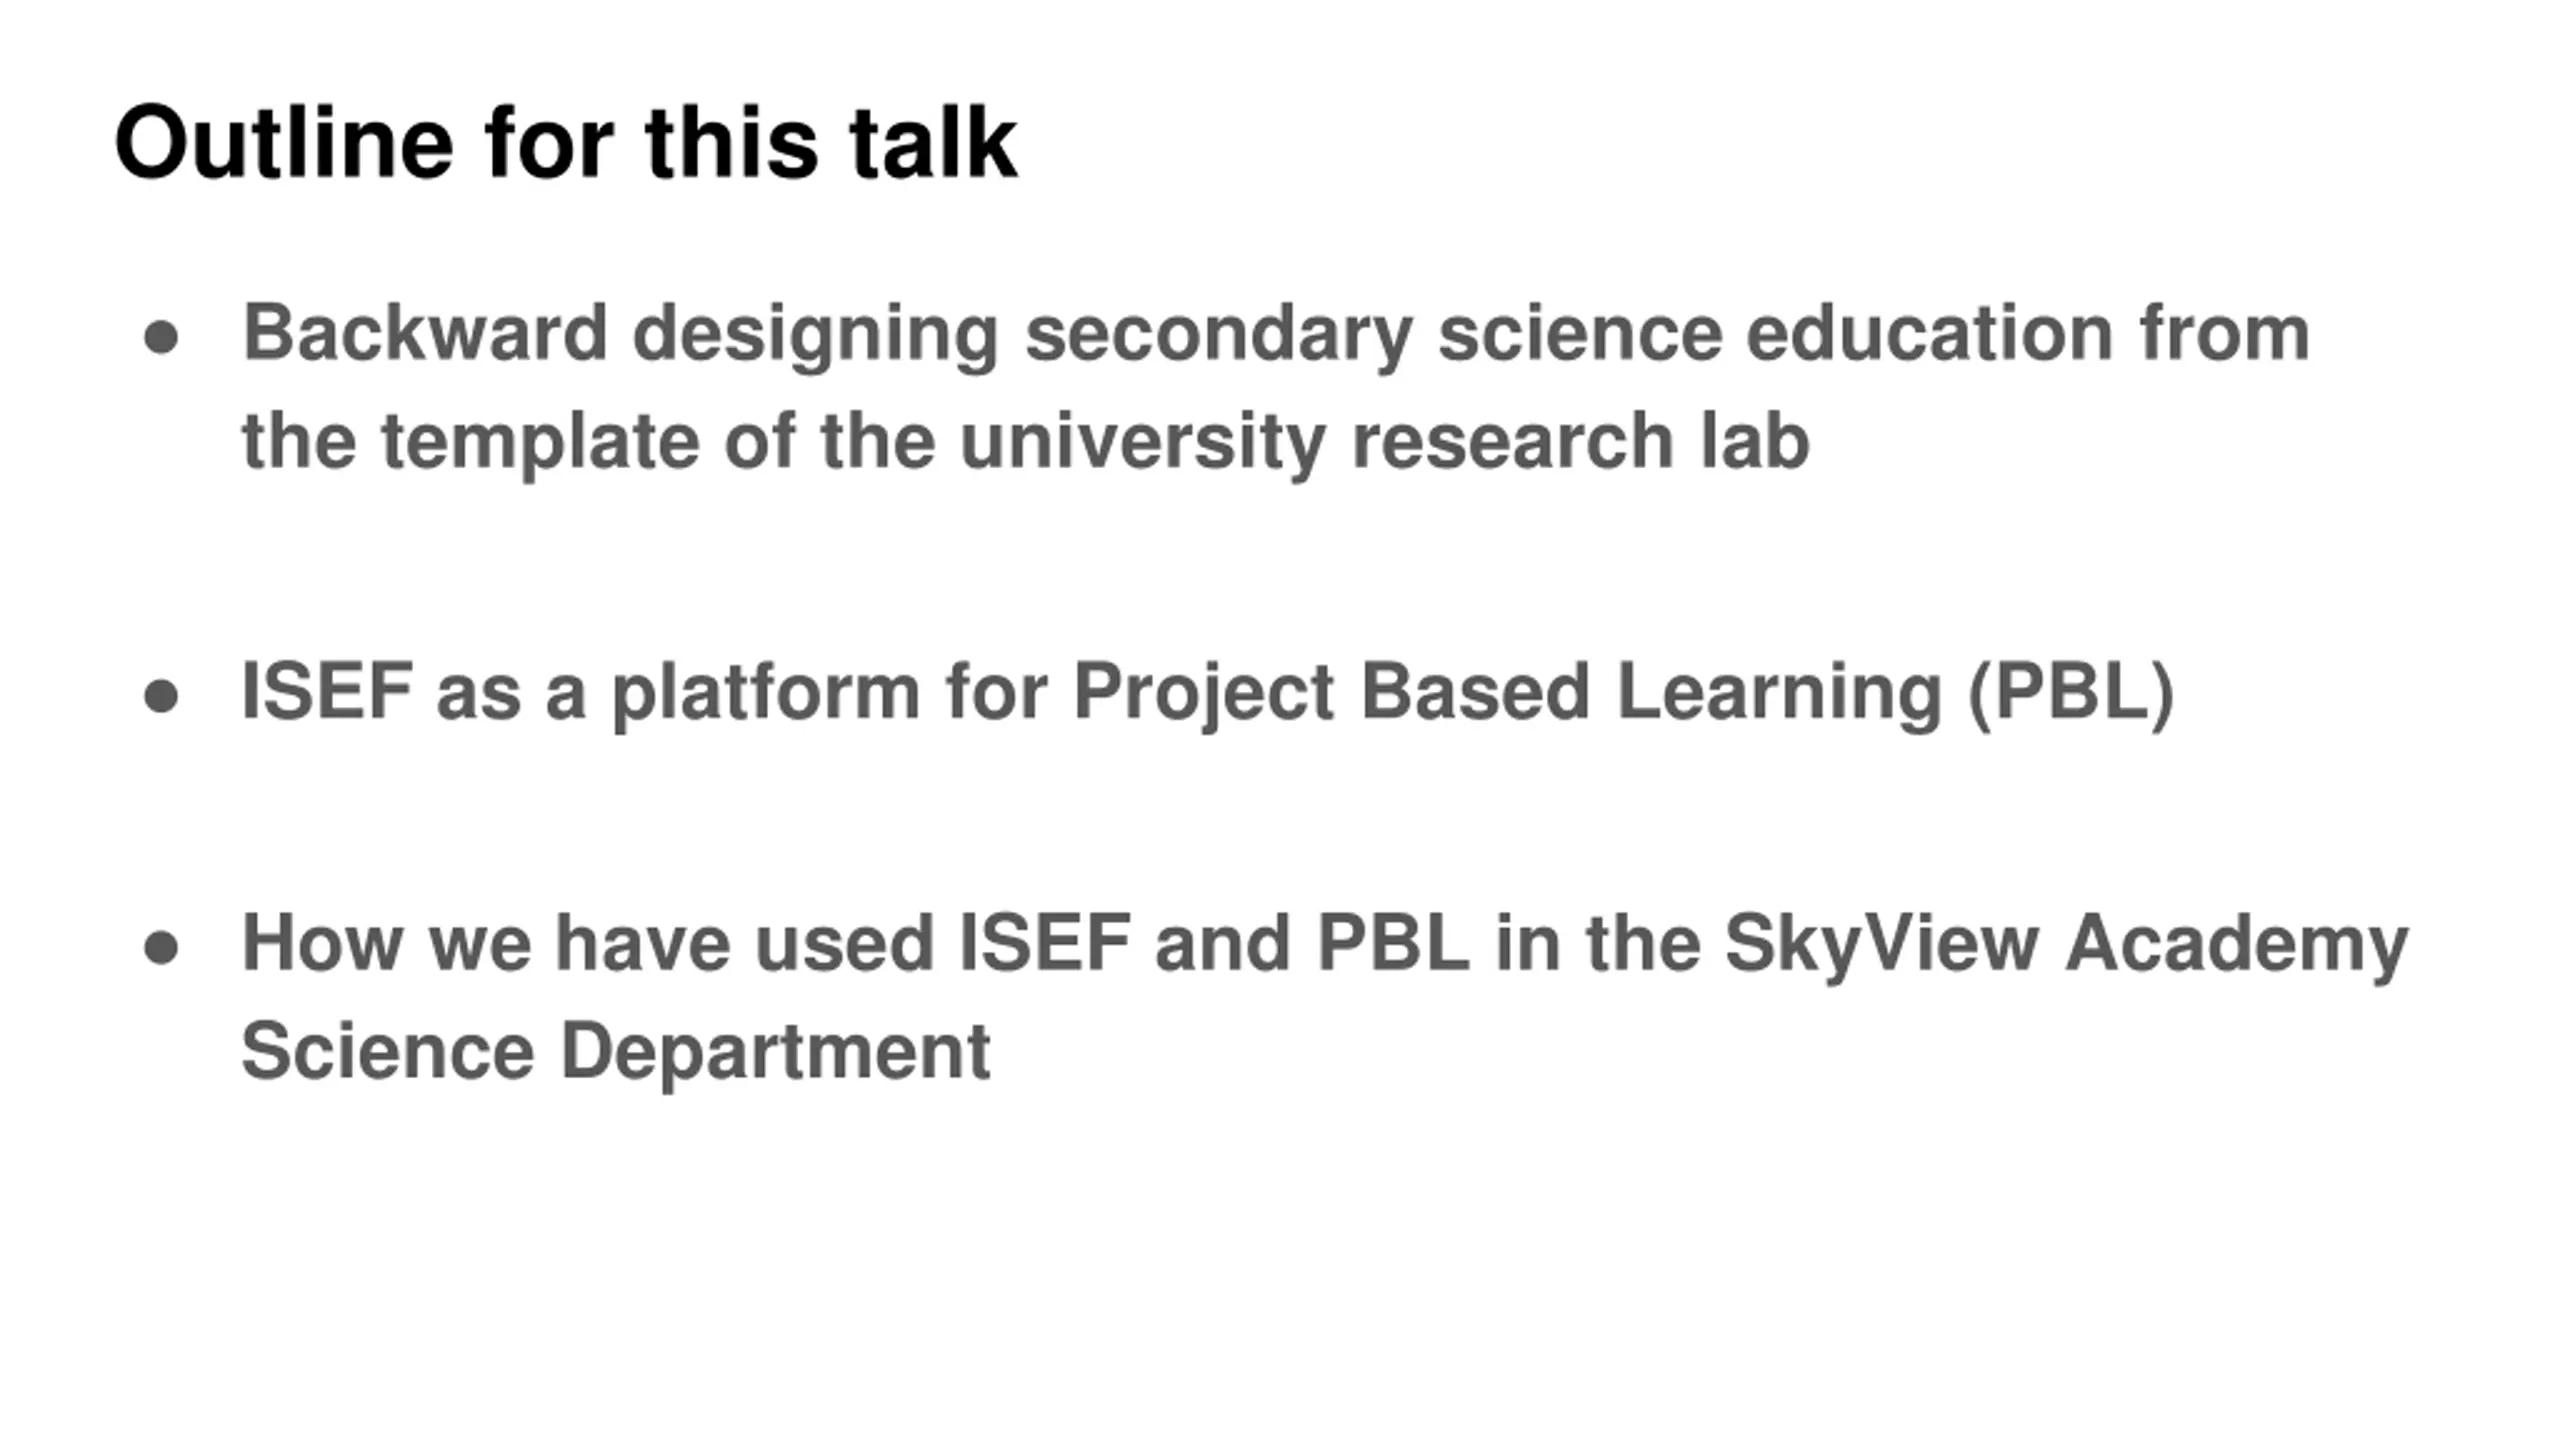2560x1440 pixels.
Task: Click the word 'university' in the first bullet
Action: point(1142,442)
